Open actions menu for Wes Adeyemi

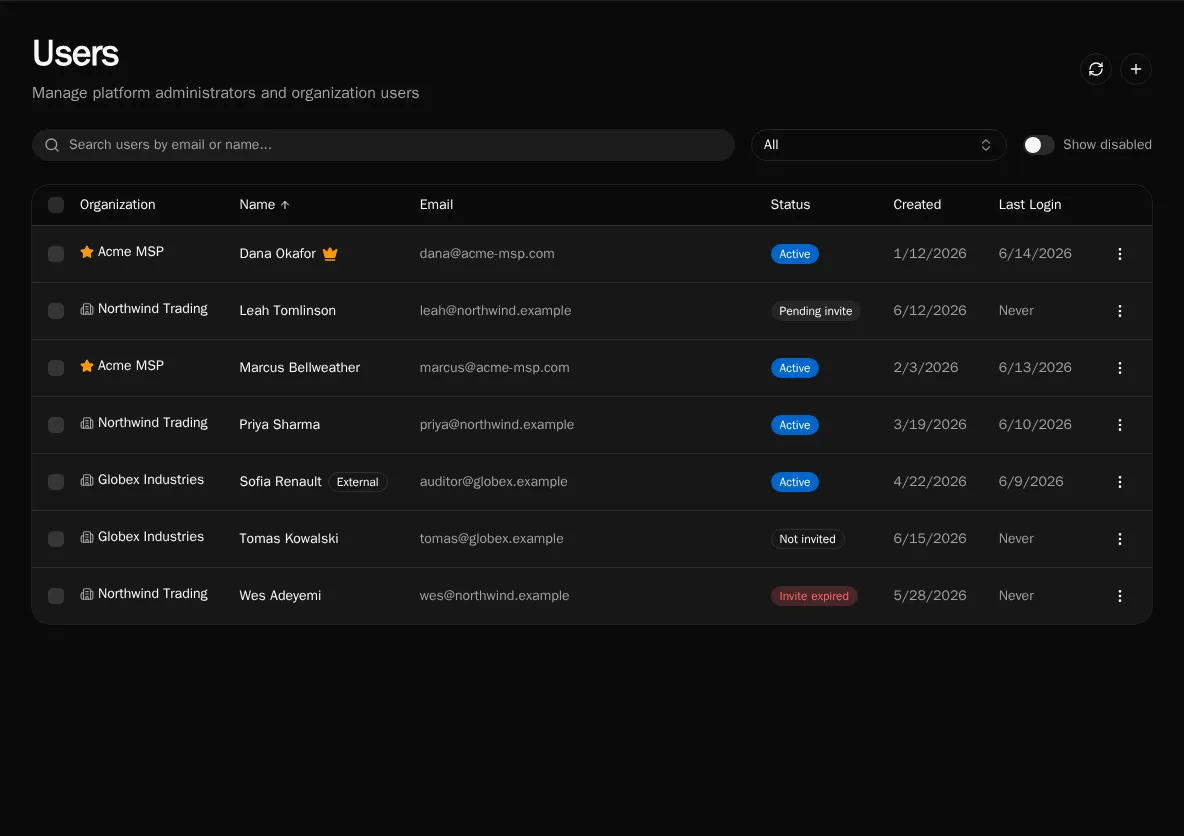[1120, 596]
